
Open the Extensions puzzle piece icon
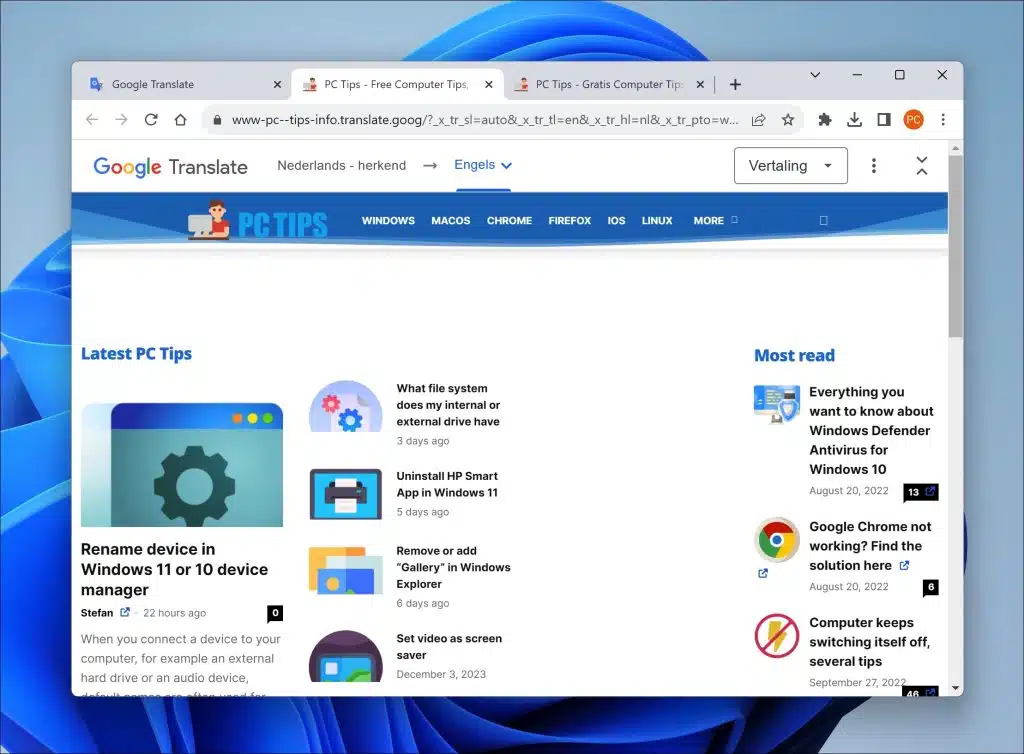point(825,120)
